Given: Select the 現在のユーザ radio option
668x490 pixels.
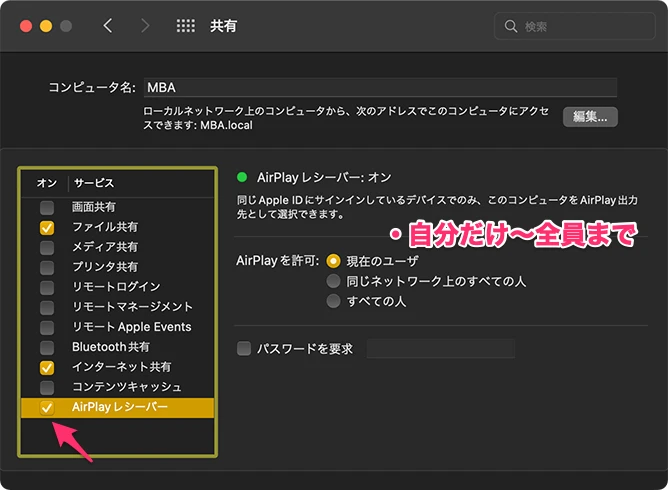Looking at the screenshot, I should [x=333, y=261].
